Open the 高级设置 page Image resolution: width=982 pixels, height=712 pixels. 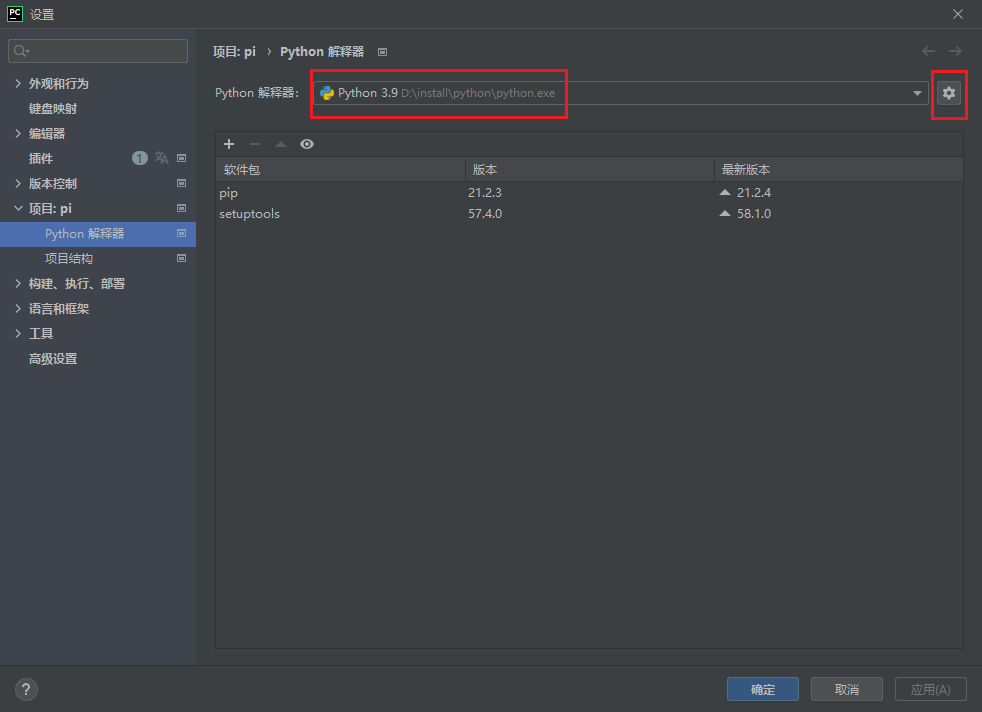tap(53, 359)
